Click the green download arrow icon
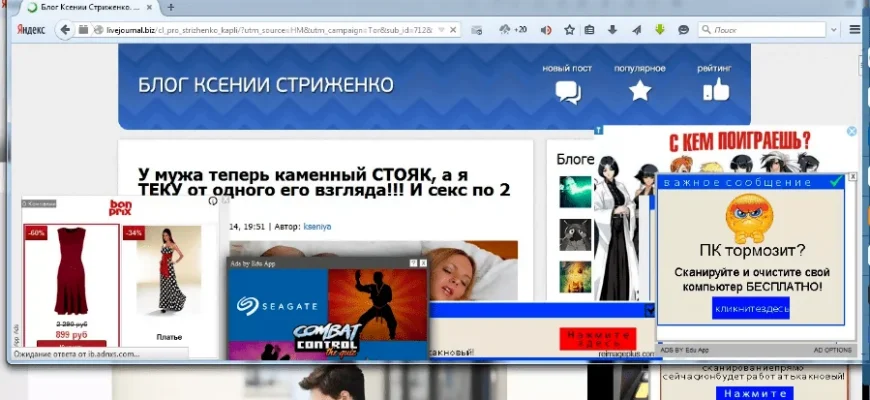Viewport: 870px width, 400px height. pyautogui.click(x=660, y=30)
